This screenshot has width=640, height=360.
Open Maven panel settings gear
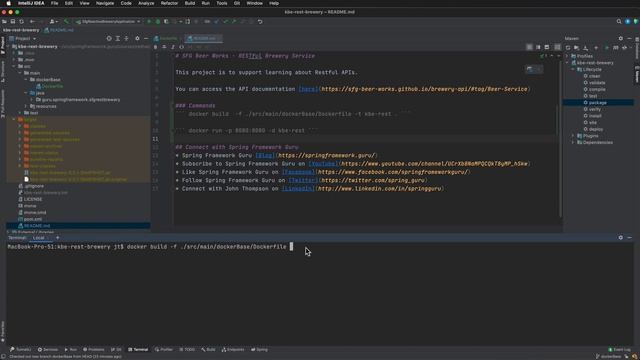[621, 38]
